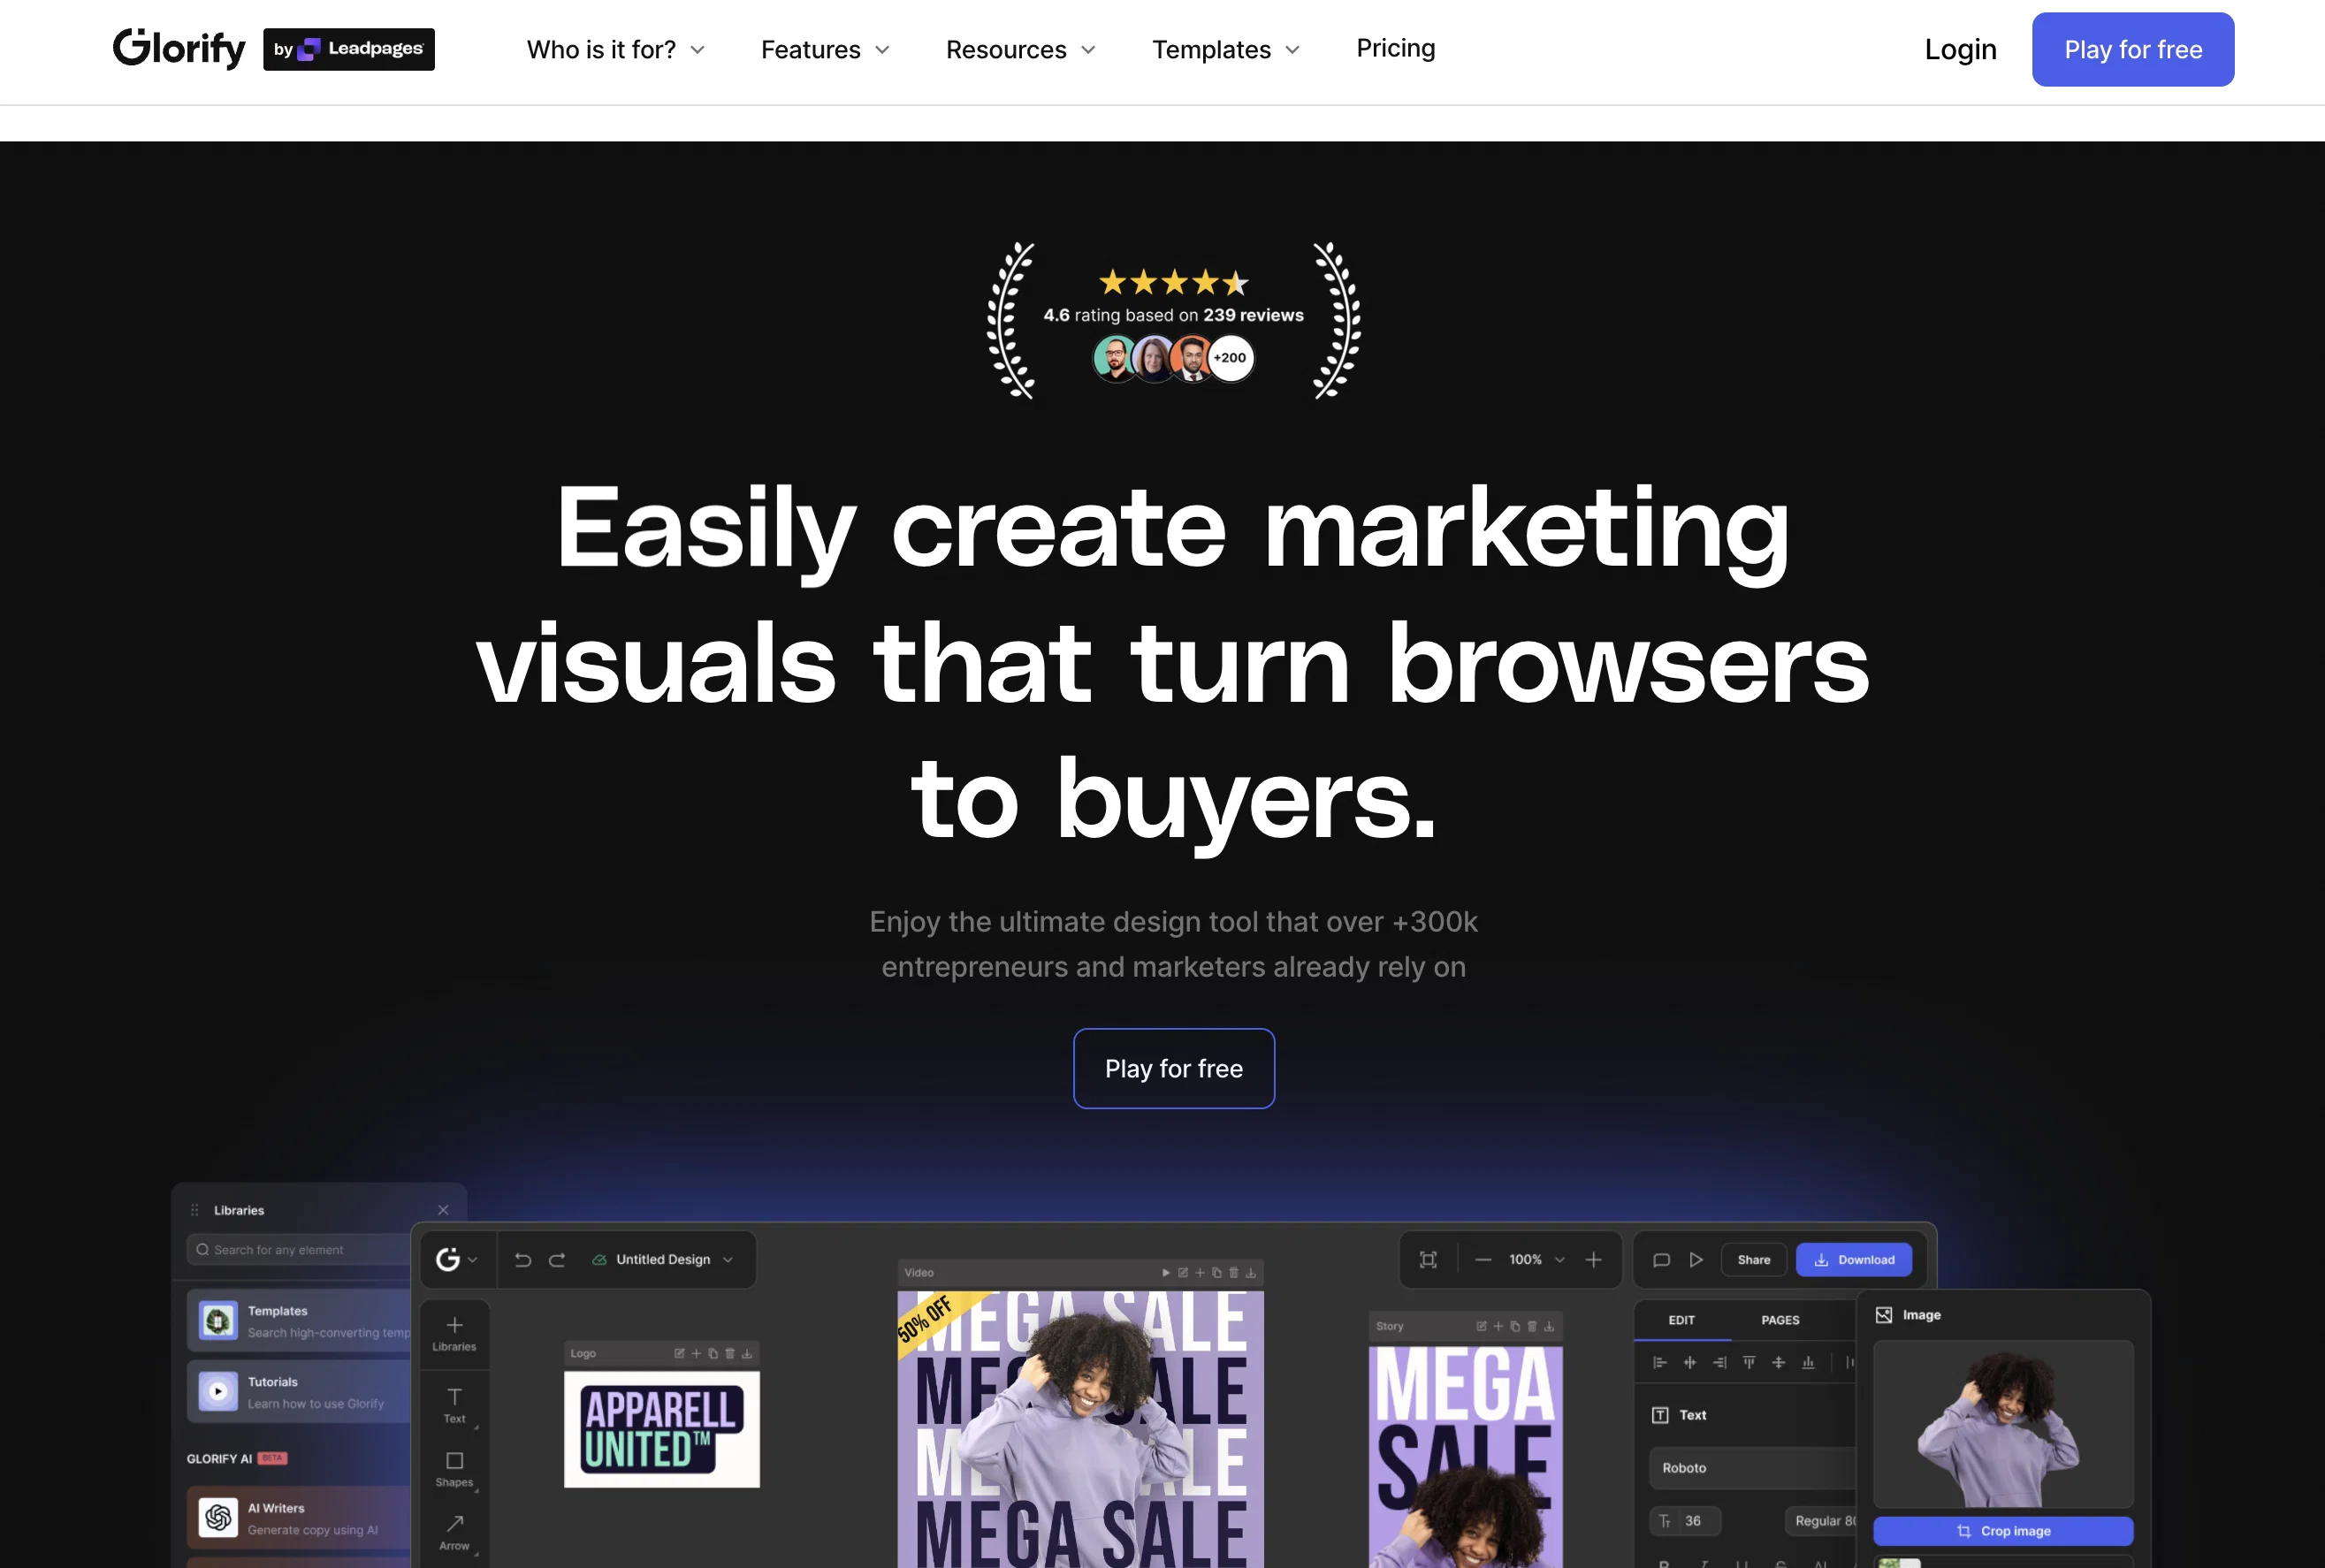The width and height of the screenshot is (2325, 1568).
Task: Click the align right icon in the Edit panel
Action: pyautogui.click(x=1720, y=1362)
